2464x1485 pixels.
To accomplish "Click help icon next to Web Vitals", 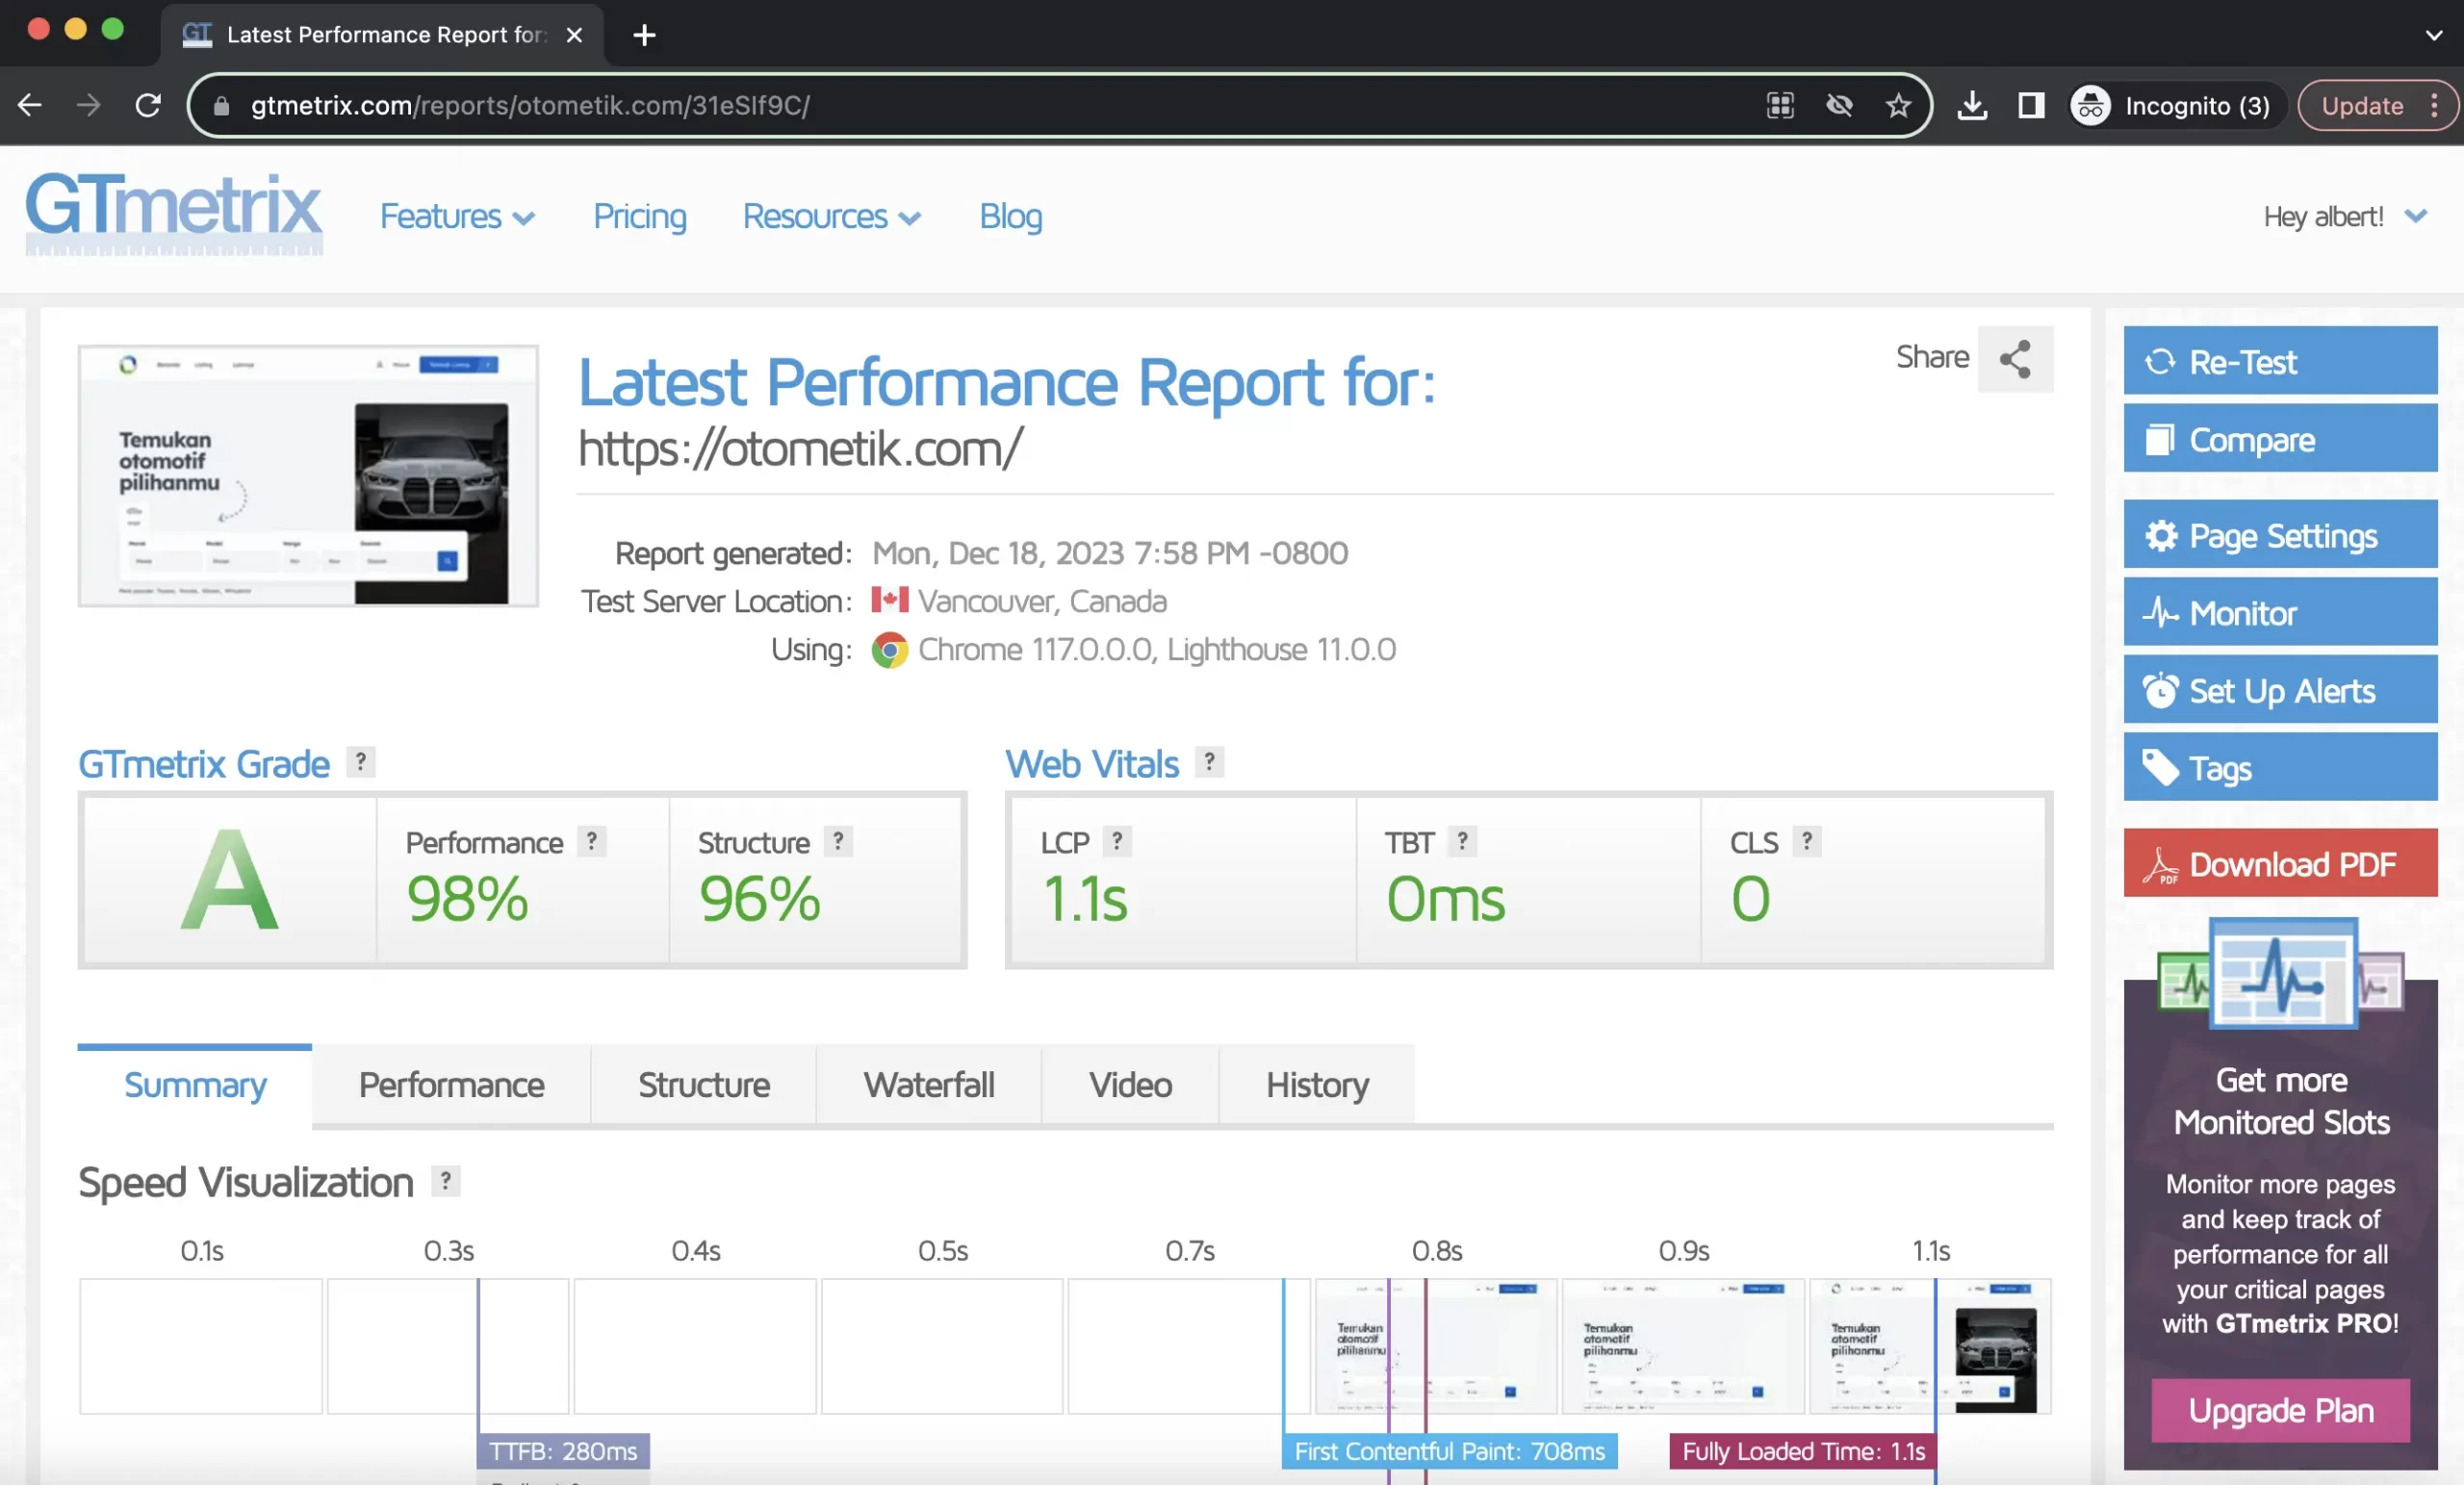I will [1209, 762].
